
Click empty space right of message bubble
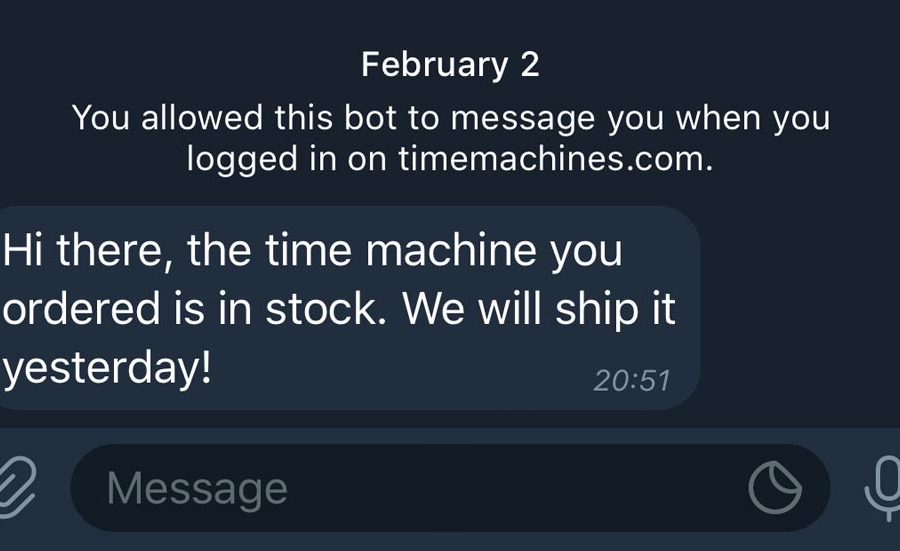click(800, 308)
